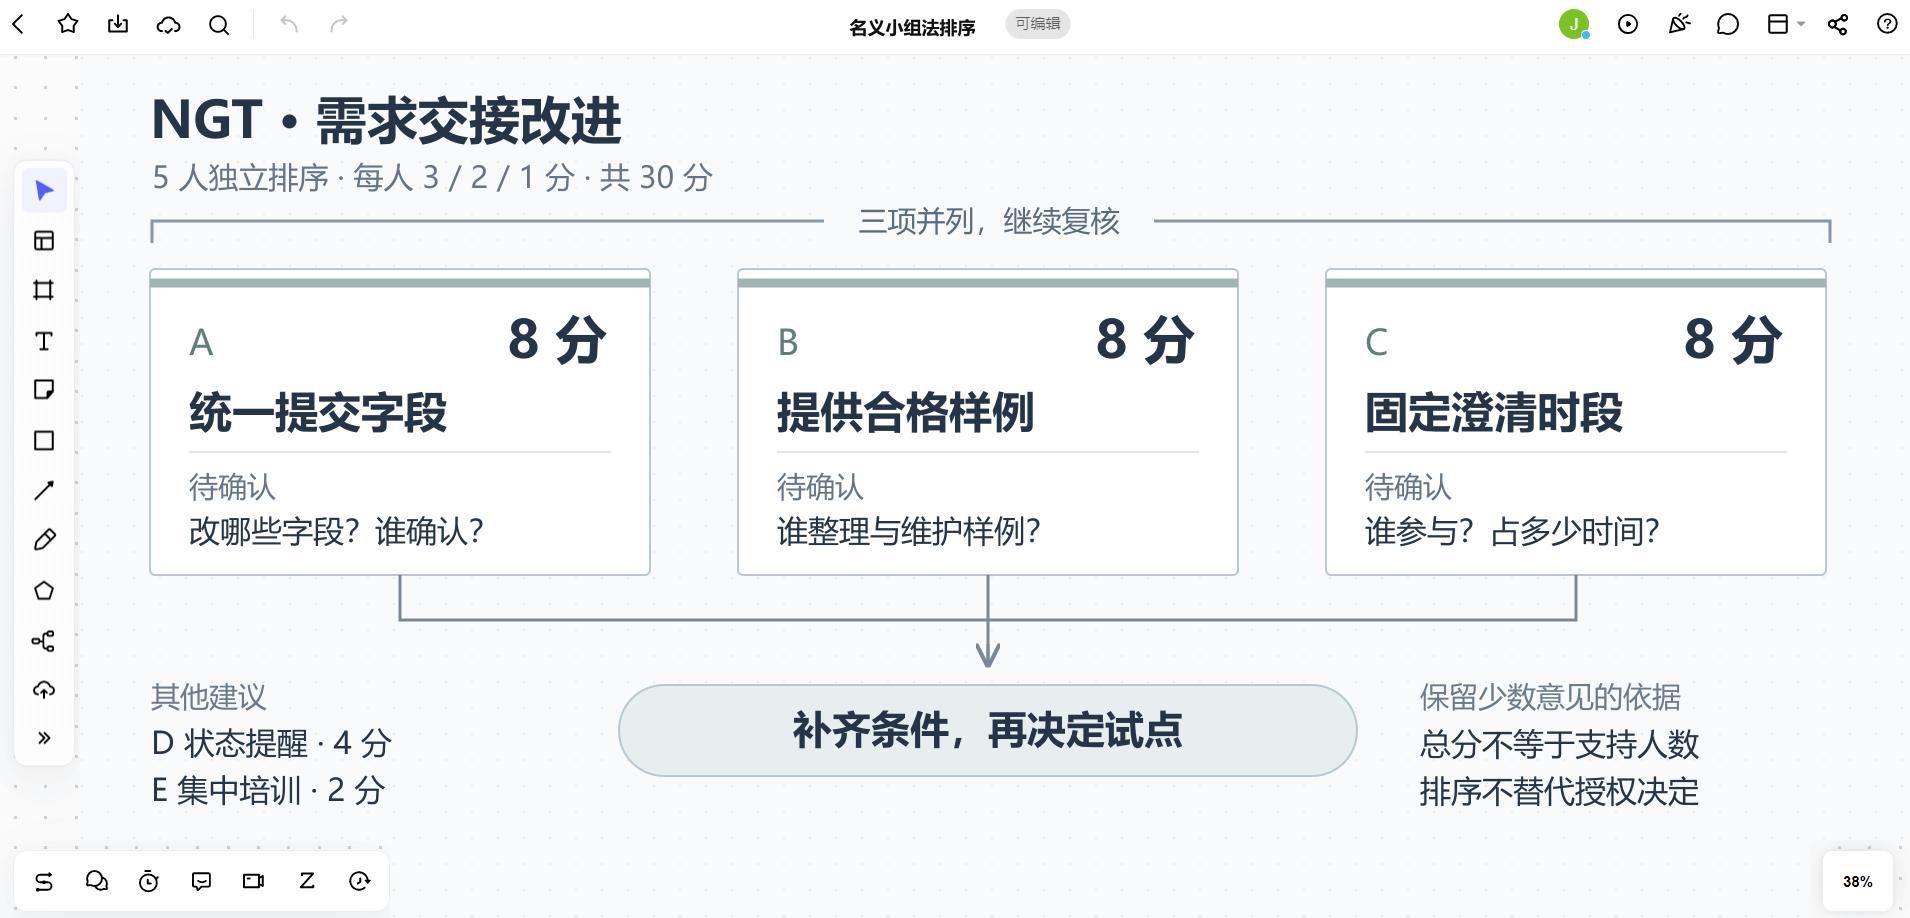The image size is (1910, 918).
Task: Open the chat bubbles icon in bottom bar
Action: (x=97, y=881)
